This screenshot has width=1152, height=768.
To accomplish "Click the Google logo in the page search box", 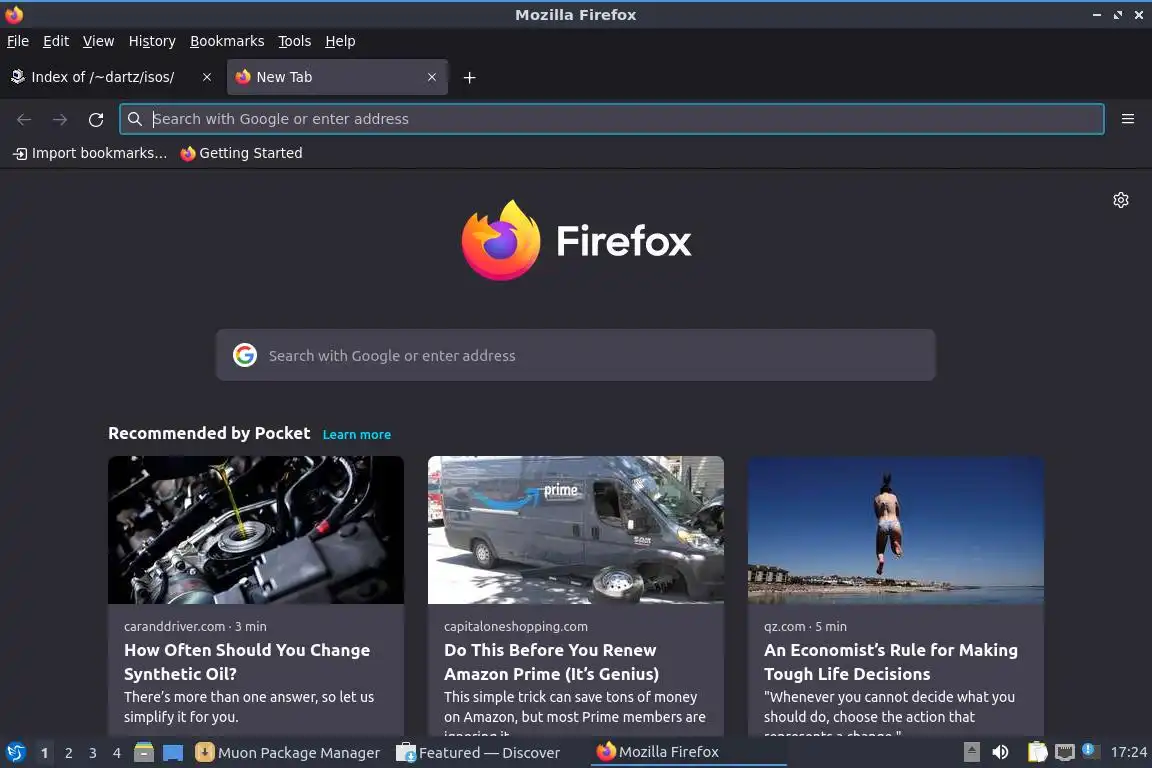I will [245, 355].
